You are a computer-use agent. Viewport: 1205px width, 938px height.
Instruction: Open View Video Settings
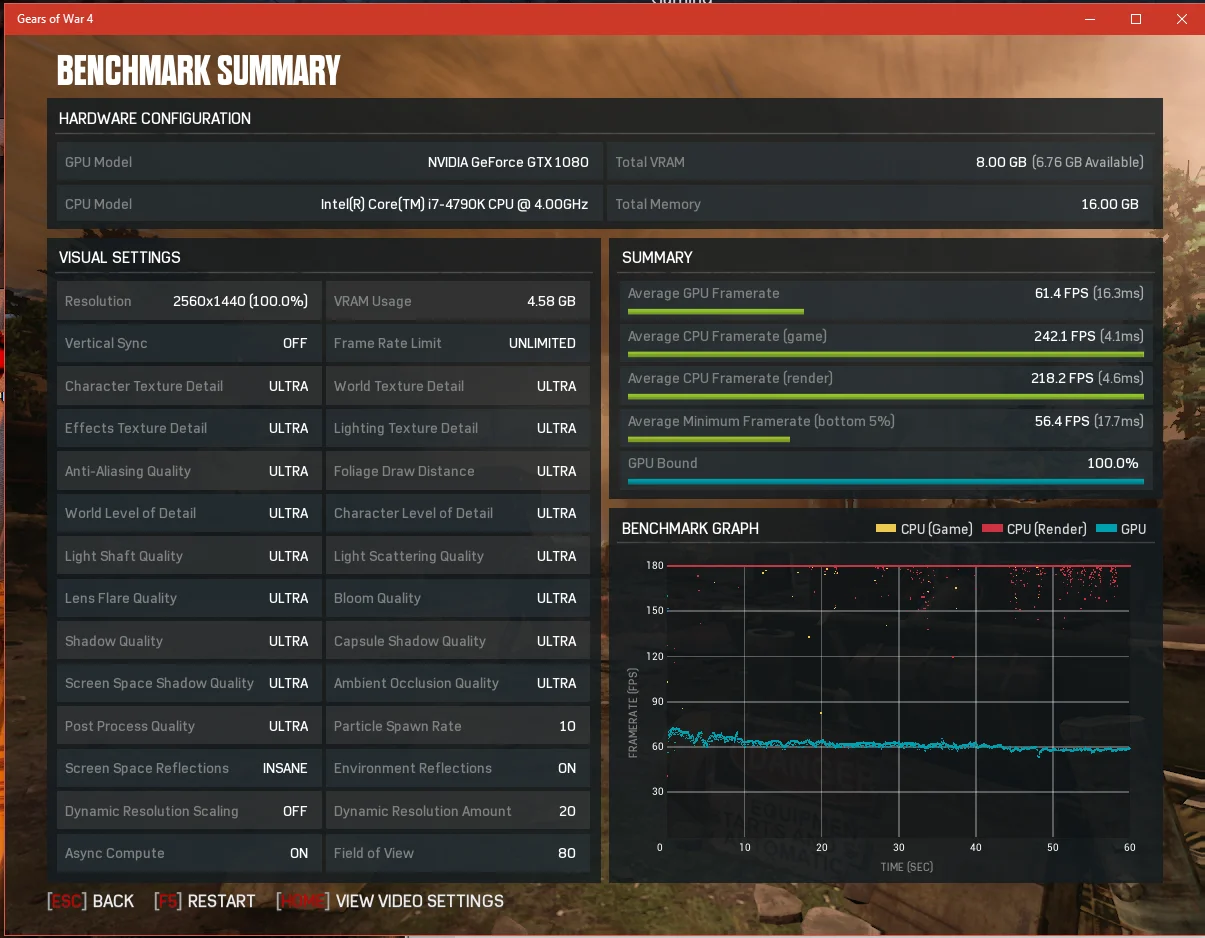click(390, 901)
